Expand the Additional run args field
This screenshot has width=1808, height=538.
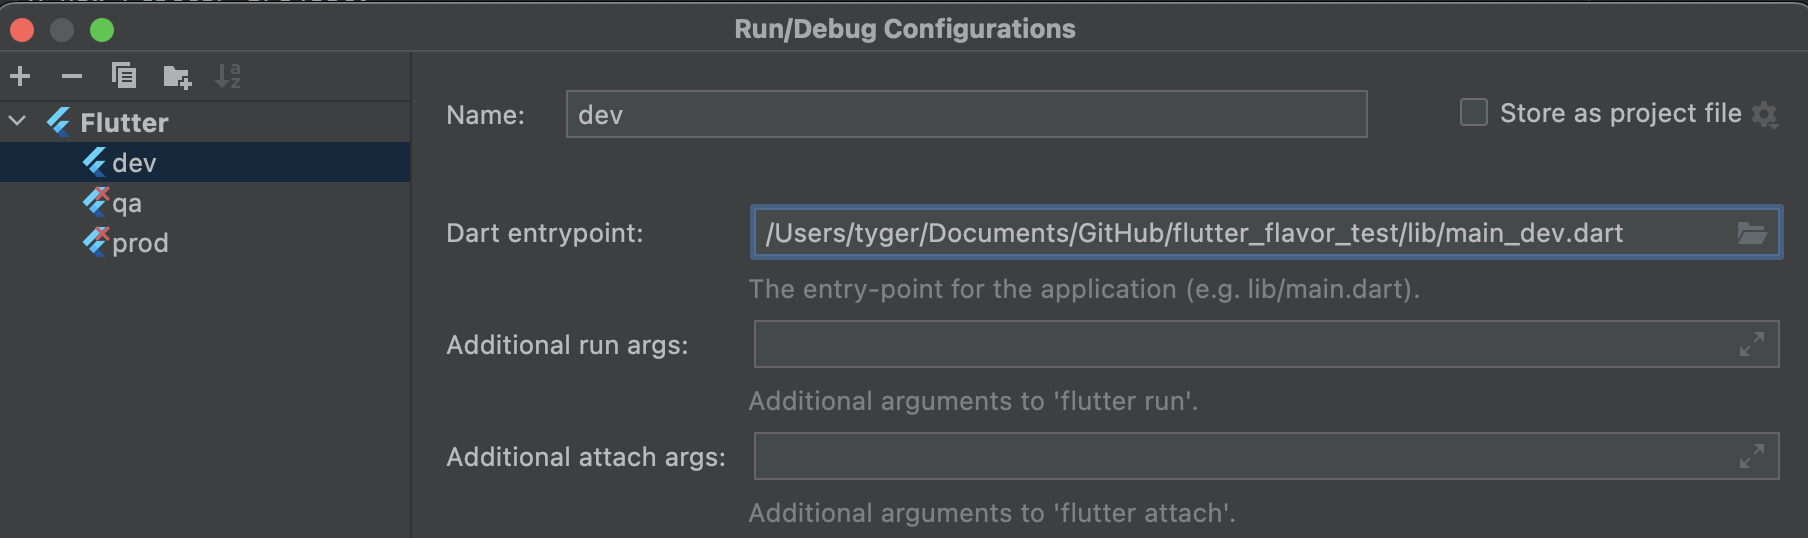click(x=1752, y=345)
